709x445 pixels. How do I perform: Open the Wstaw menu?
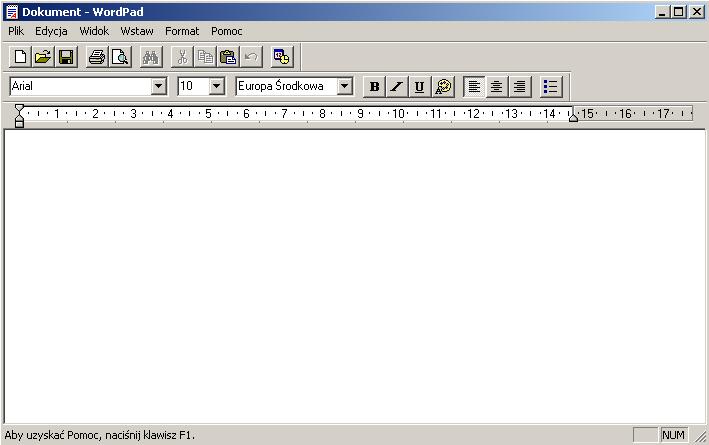137,31
